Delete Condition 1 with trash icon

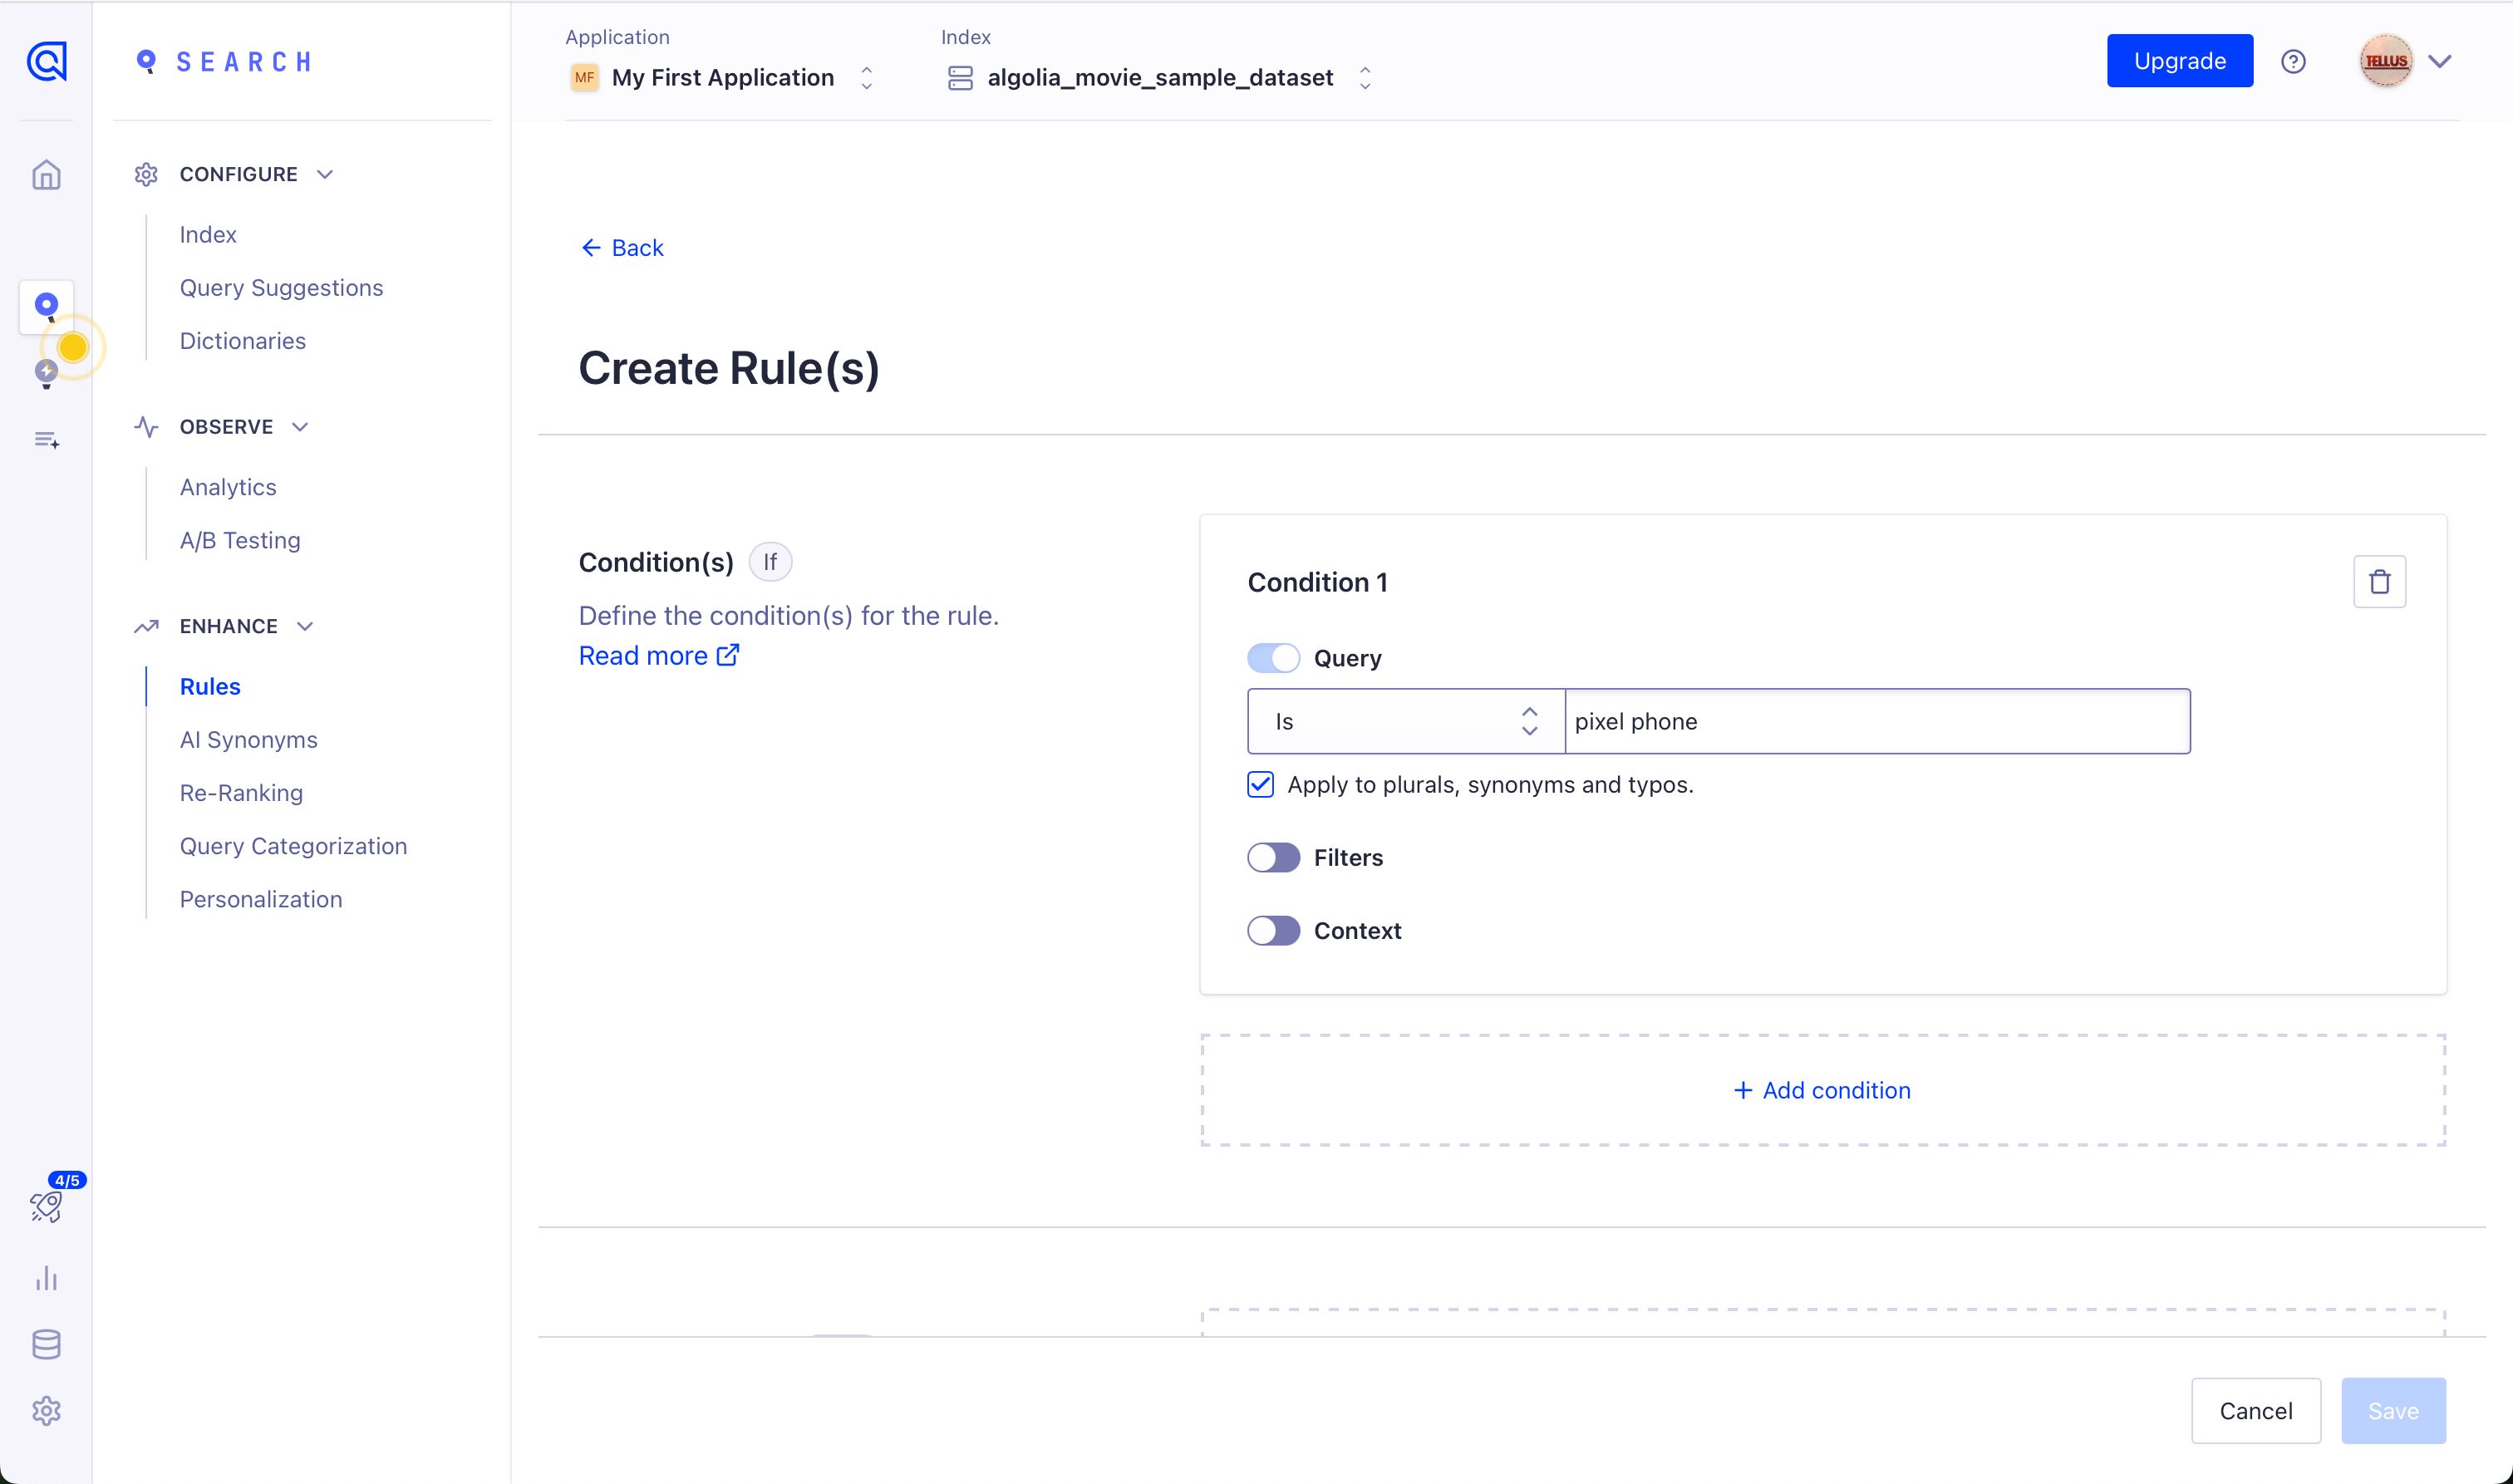pos(2379,581)
